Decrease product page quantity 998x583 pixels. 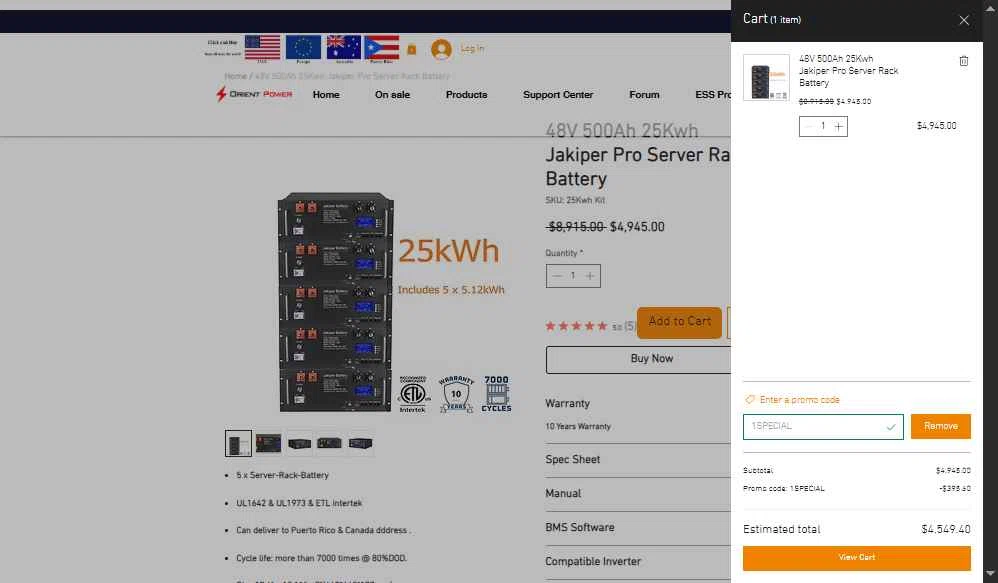coord(557,276)
